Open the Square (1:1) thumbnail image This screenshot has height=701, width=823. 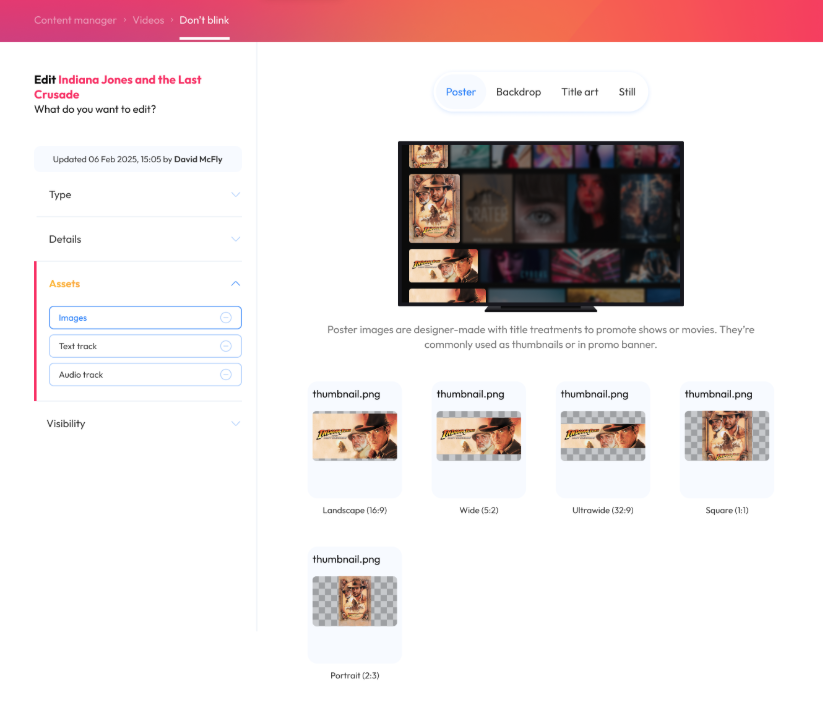point(726,436)
